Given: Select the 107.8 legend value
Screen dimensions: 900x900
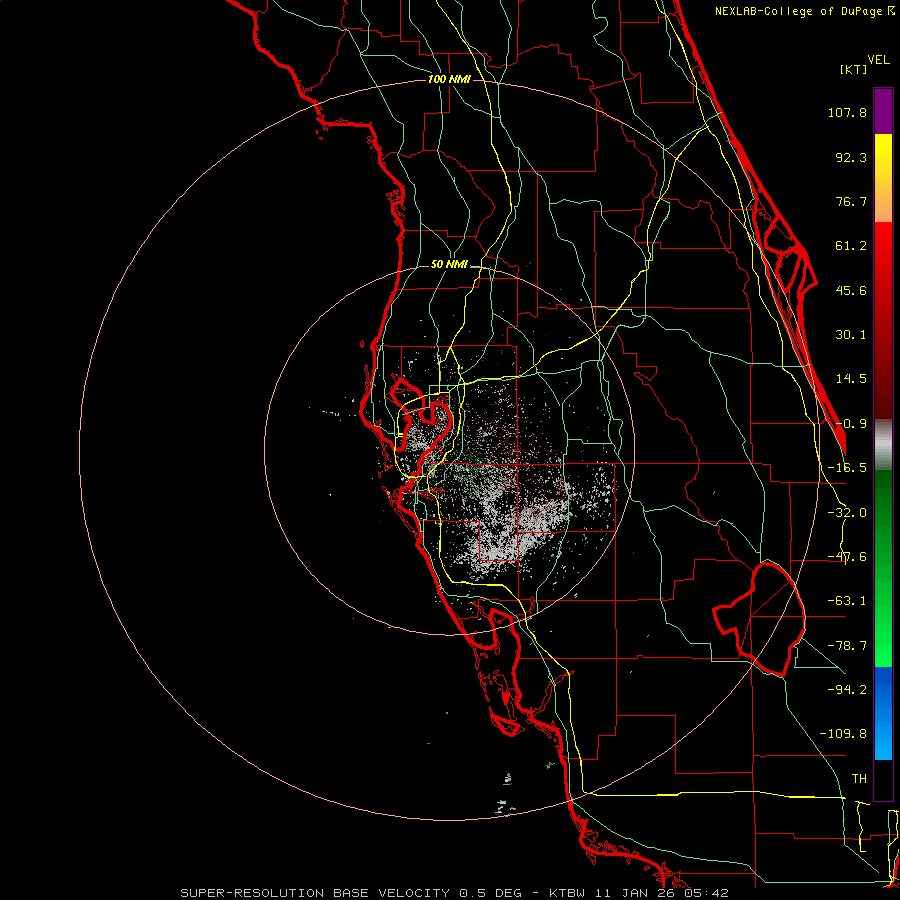Looking at the screenshot, I should click(x=847, y=112).
